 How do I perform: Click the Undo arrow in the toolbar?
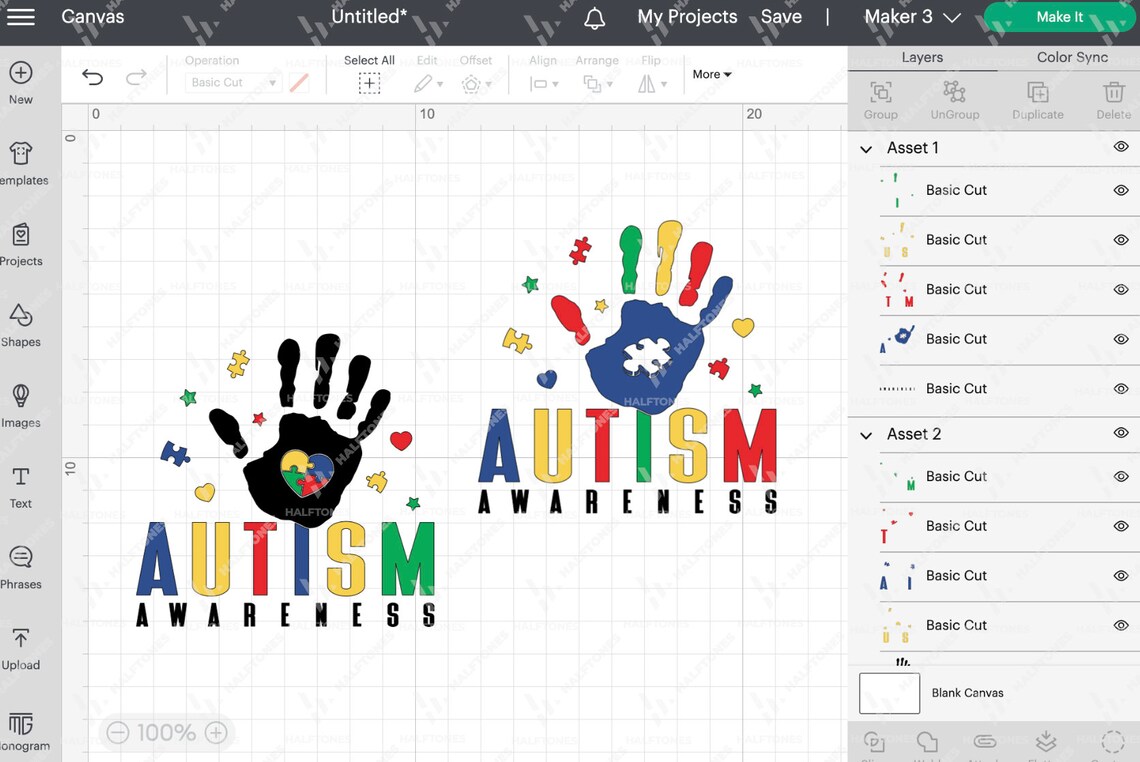tap(92, 76)
